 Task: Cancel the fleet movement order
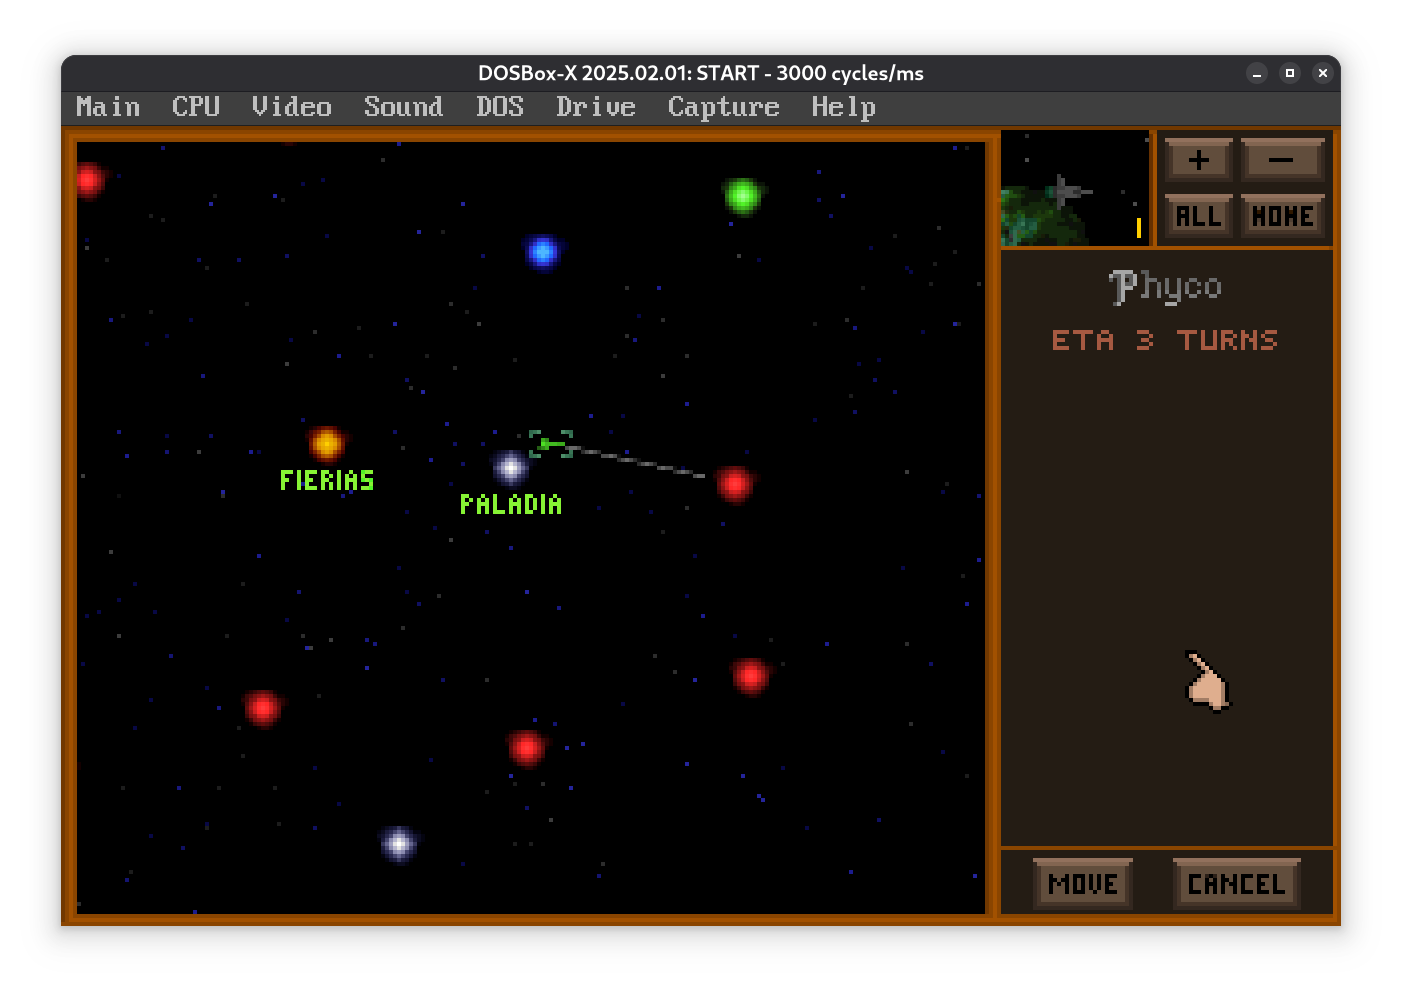coord(1236,884)
